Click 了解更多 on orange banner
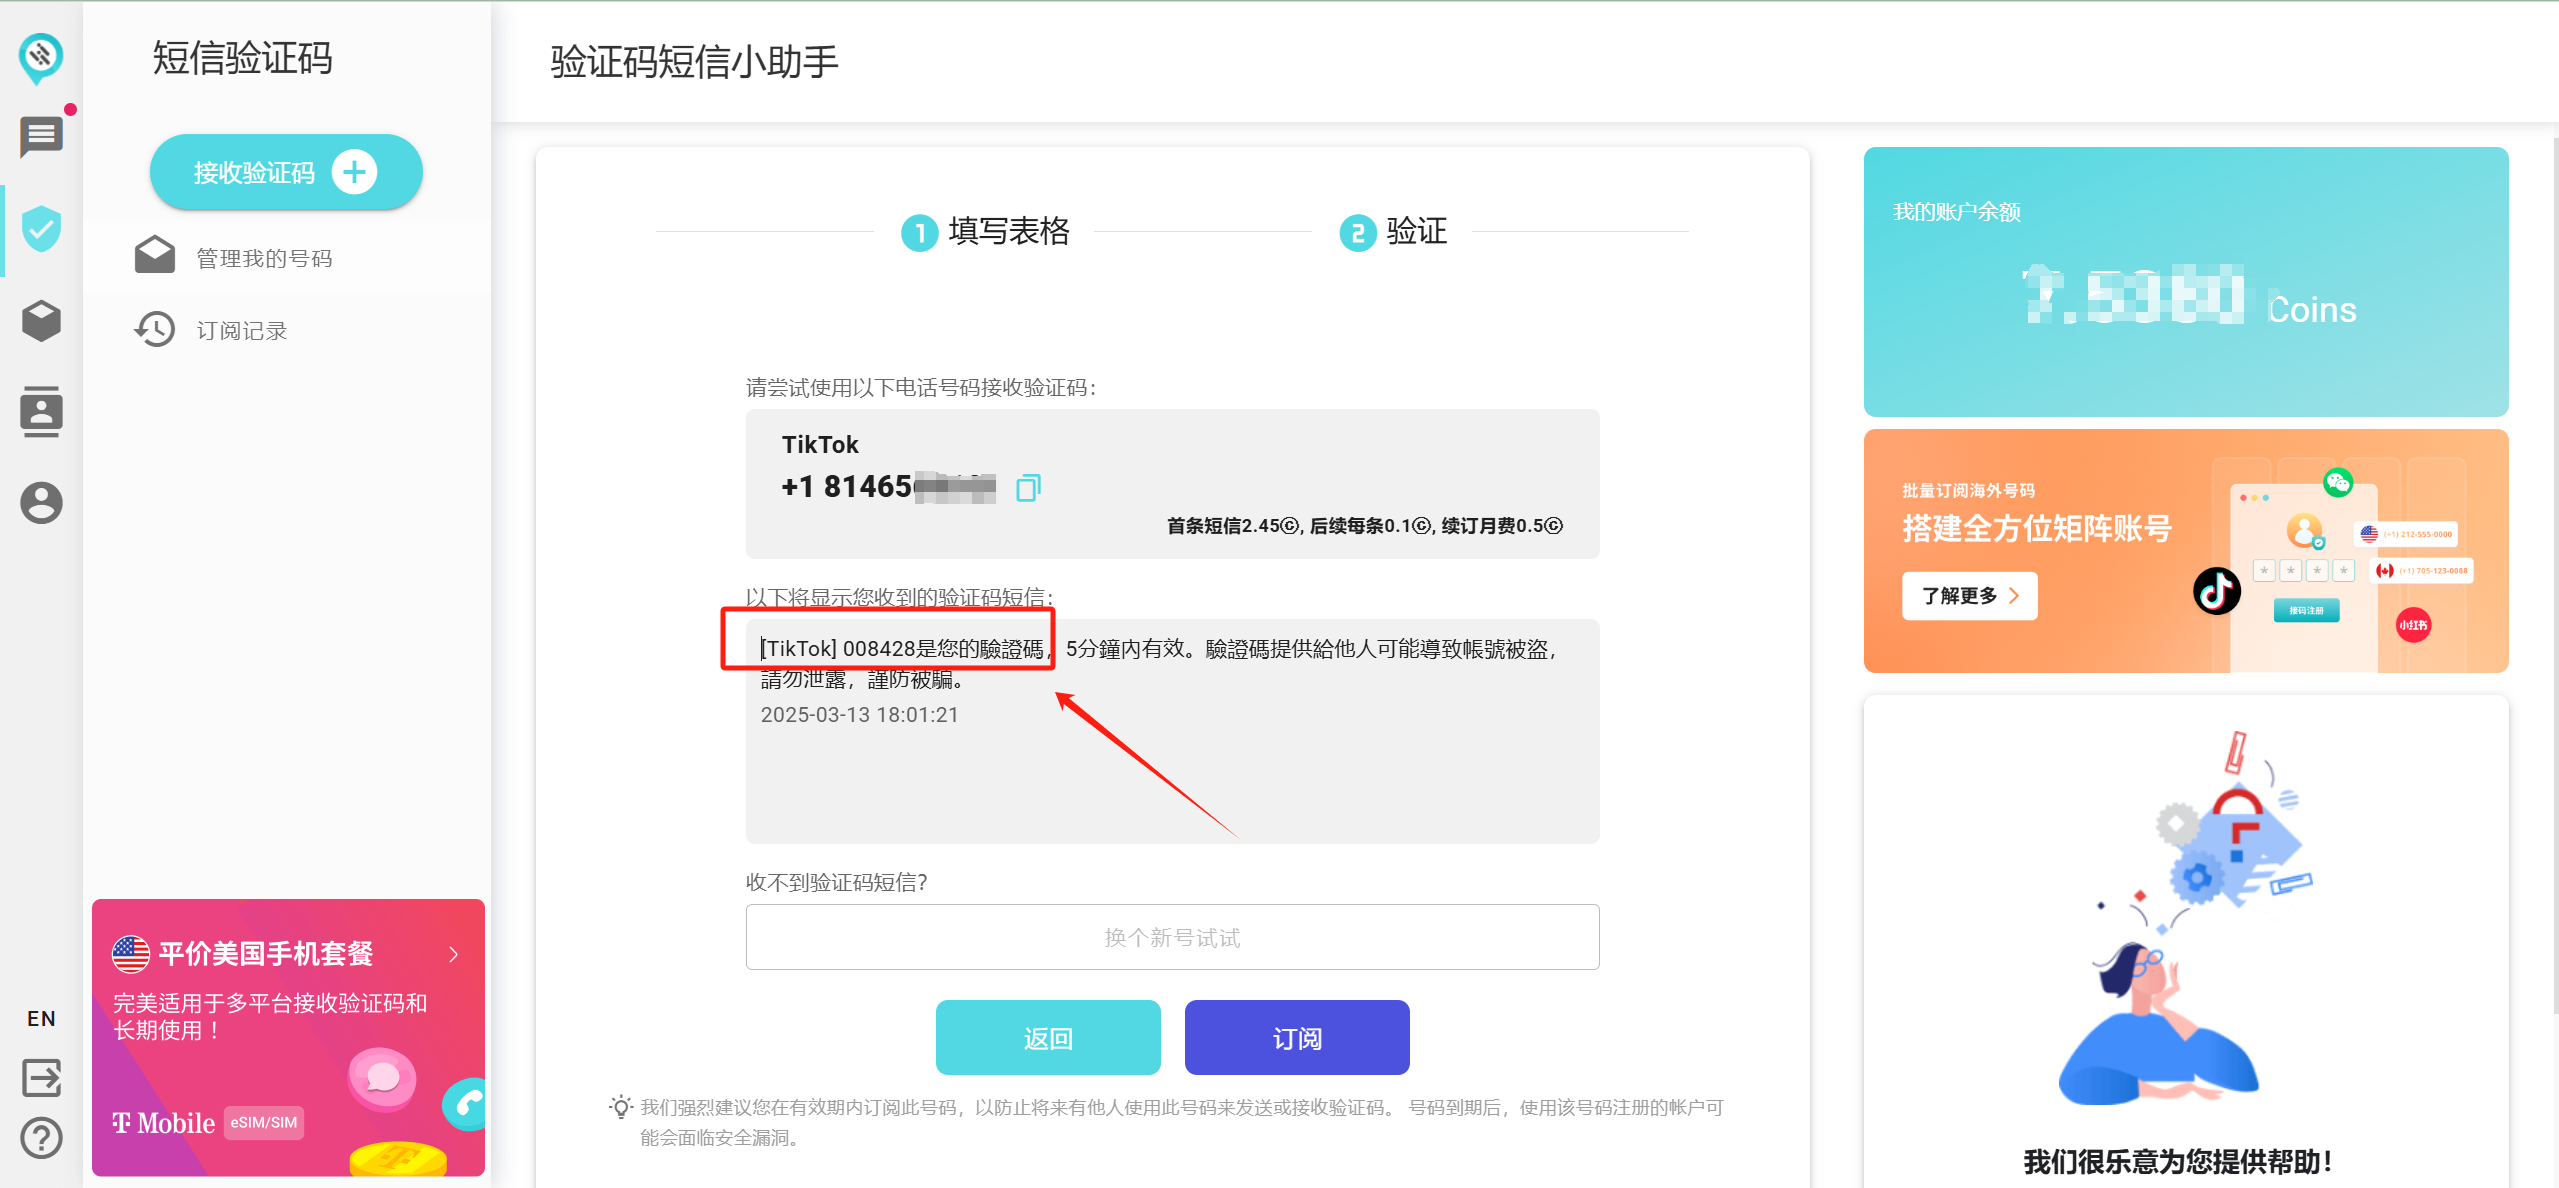Image resolution: width=2559 pixels, height=1188 pixels. [x=1969, y=596]
